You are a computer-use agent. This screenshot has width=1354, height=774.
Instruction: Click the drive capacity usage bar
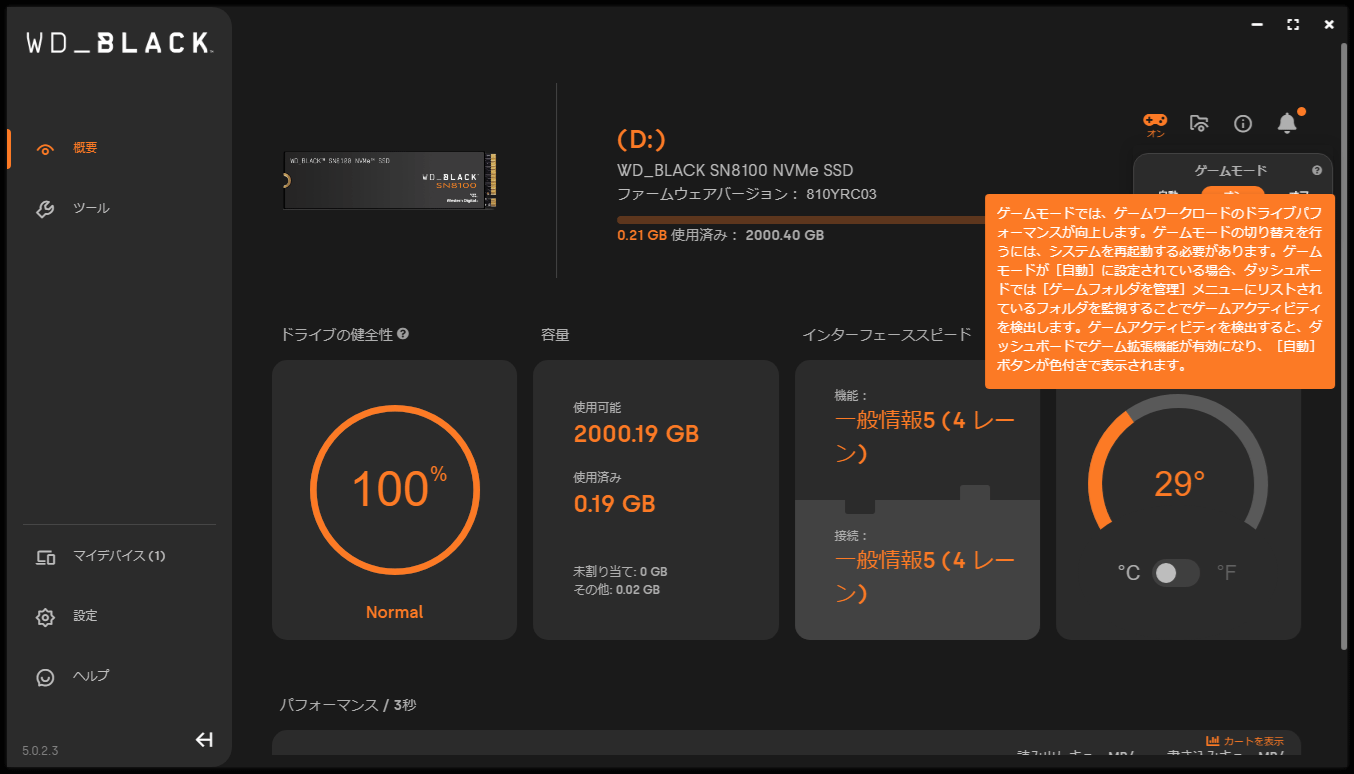(800, 219)
